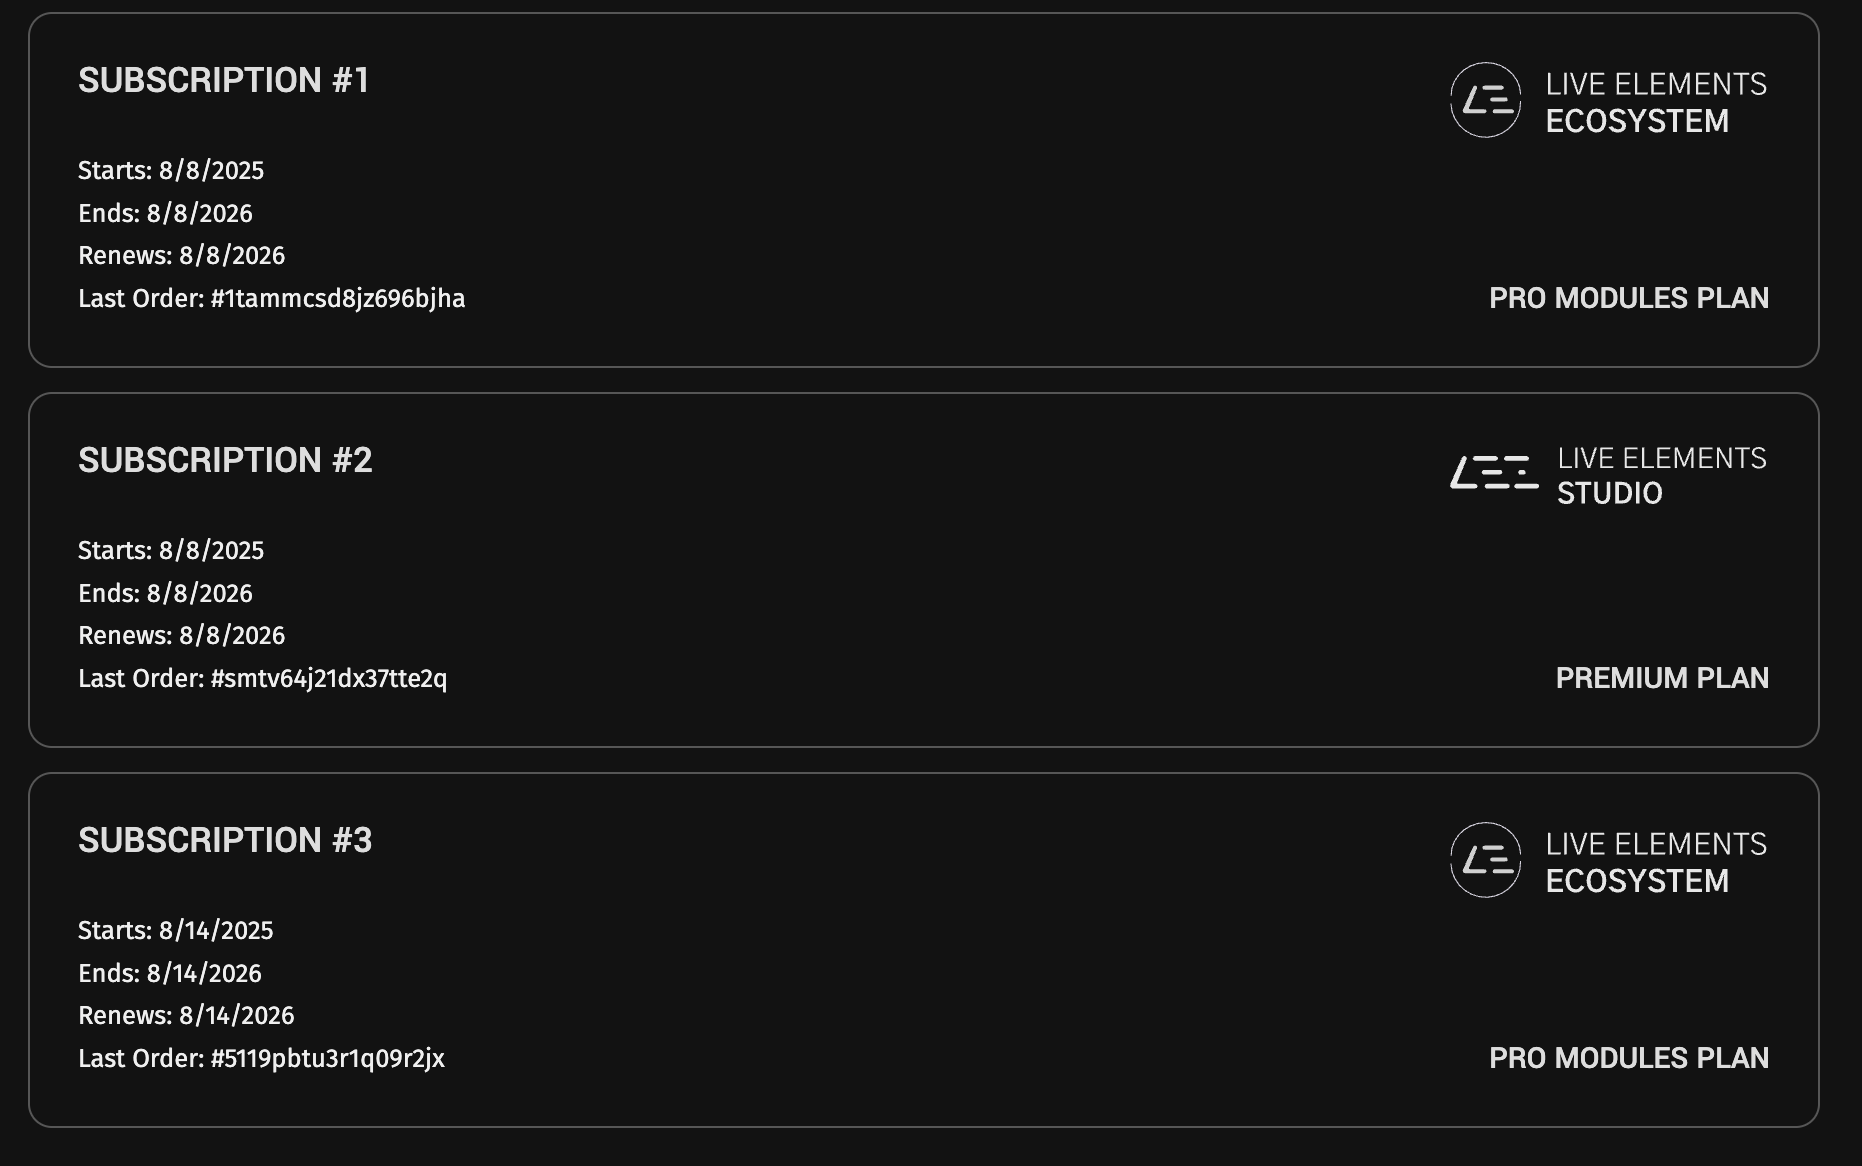The height and width of the screenshot is (1166, 1862).
Task: Click the Pro Modules Plan label in Subscription #1
Action: click(1628, 298)
